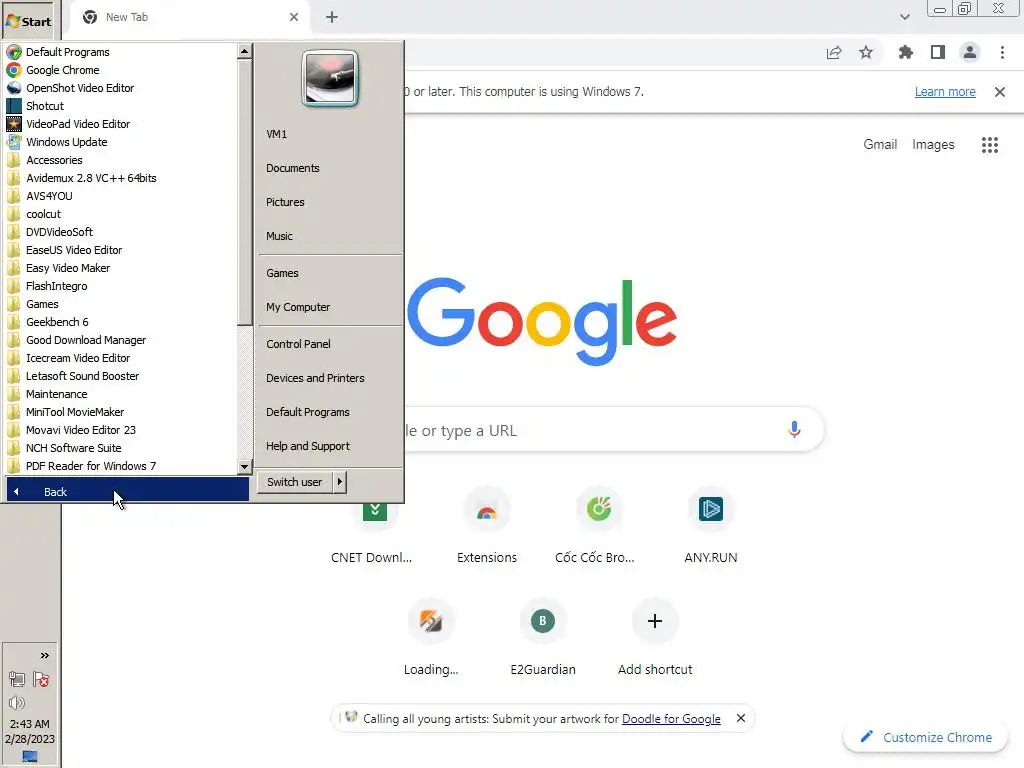Click Customize Chrome button

[x=927, y=737]
